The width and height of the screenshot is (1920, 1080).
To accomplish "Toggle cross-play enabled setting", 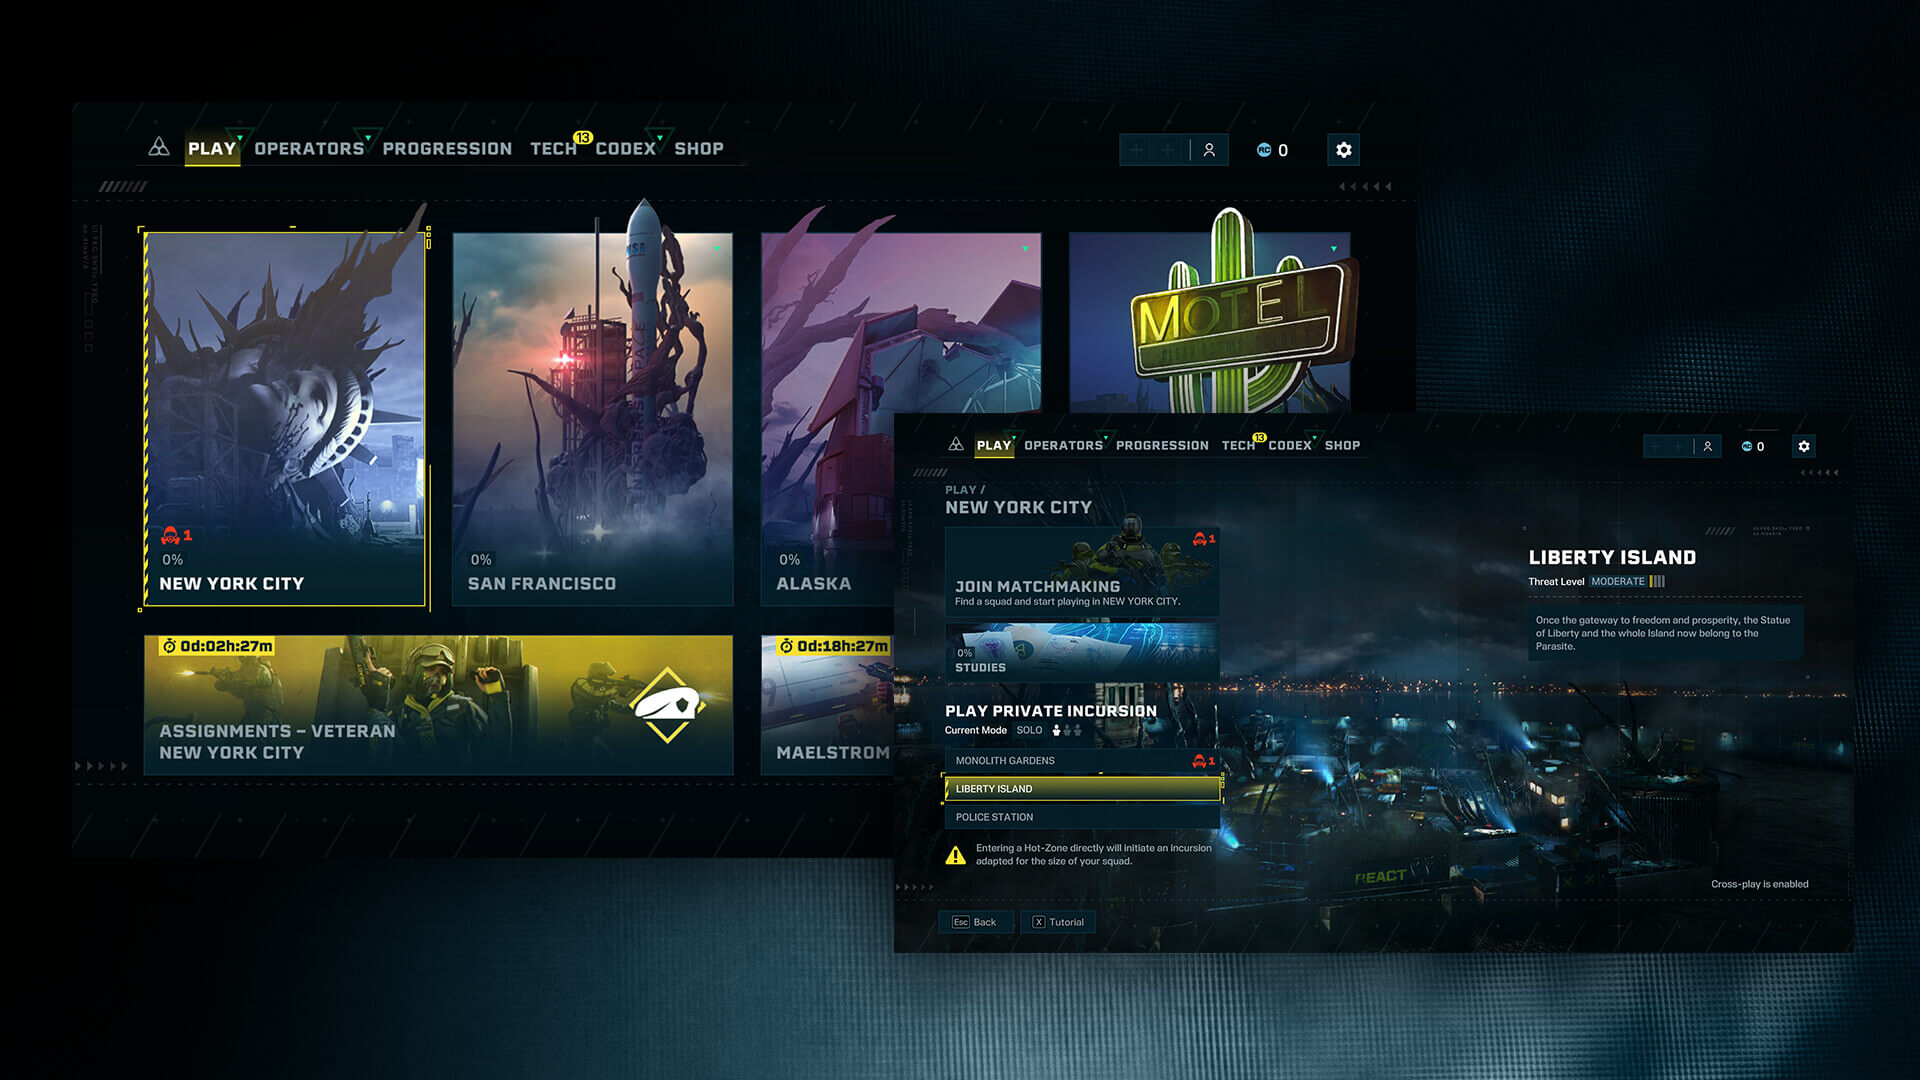I will [x=1759, y=884].
